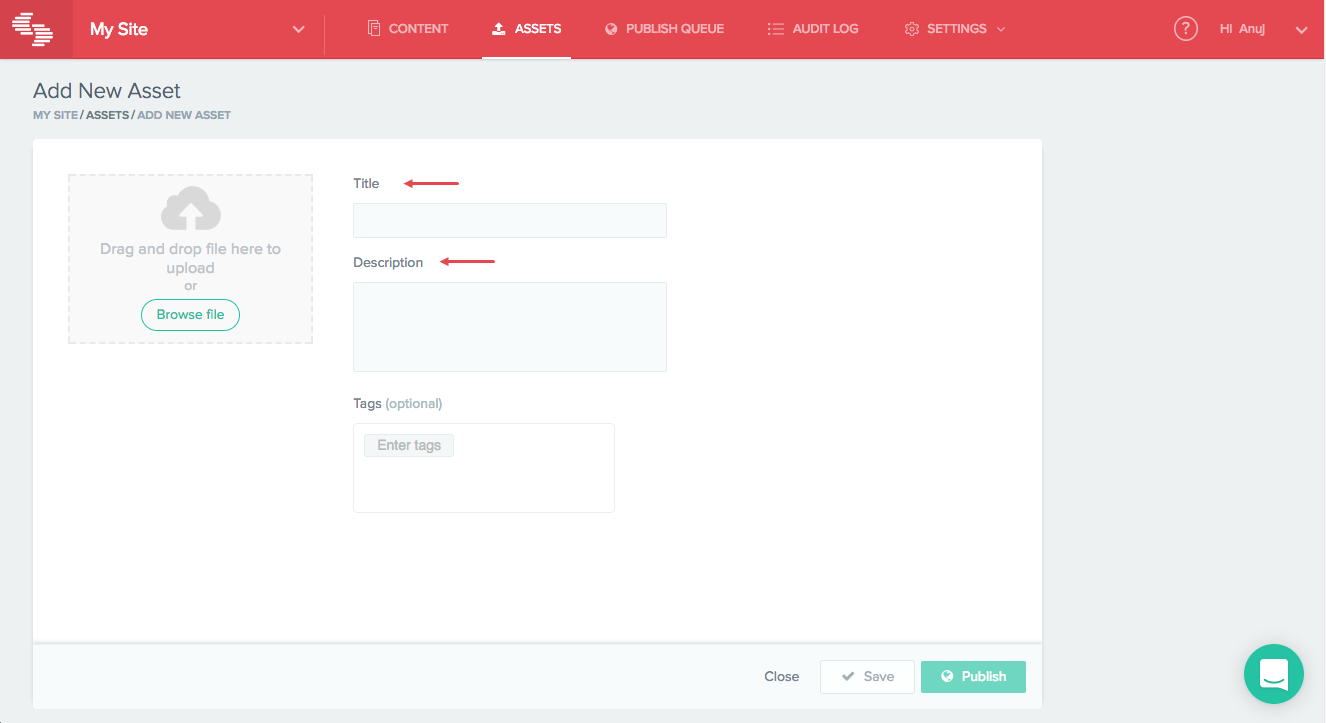The width and height of the screenshot is (1326, 723).
Task: Open the Audit Log tab
Action: pyautogui.click(x=813, y=29)
